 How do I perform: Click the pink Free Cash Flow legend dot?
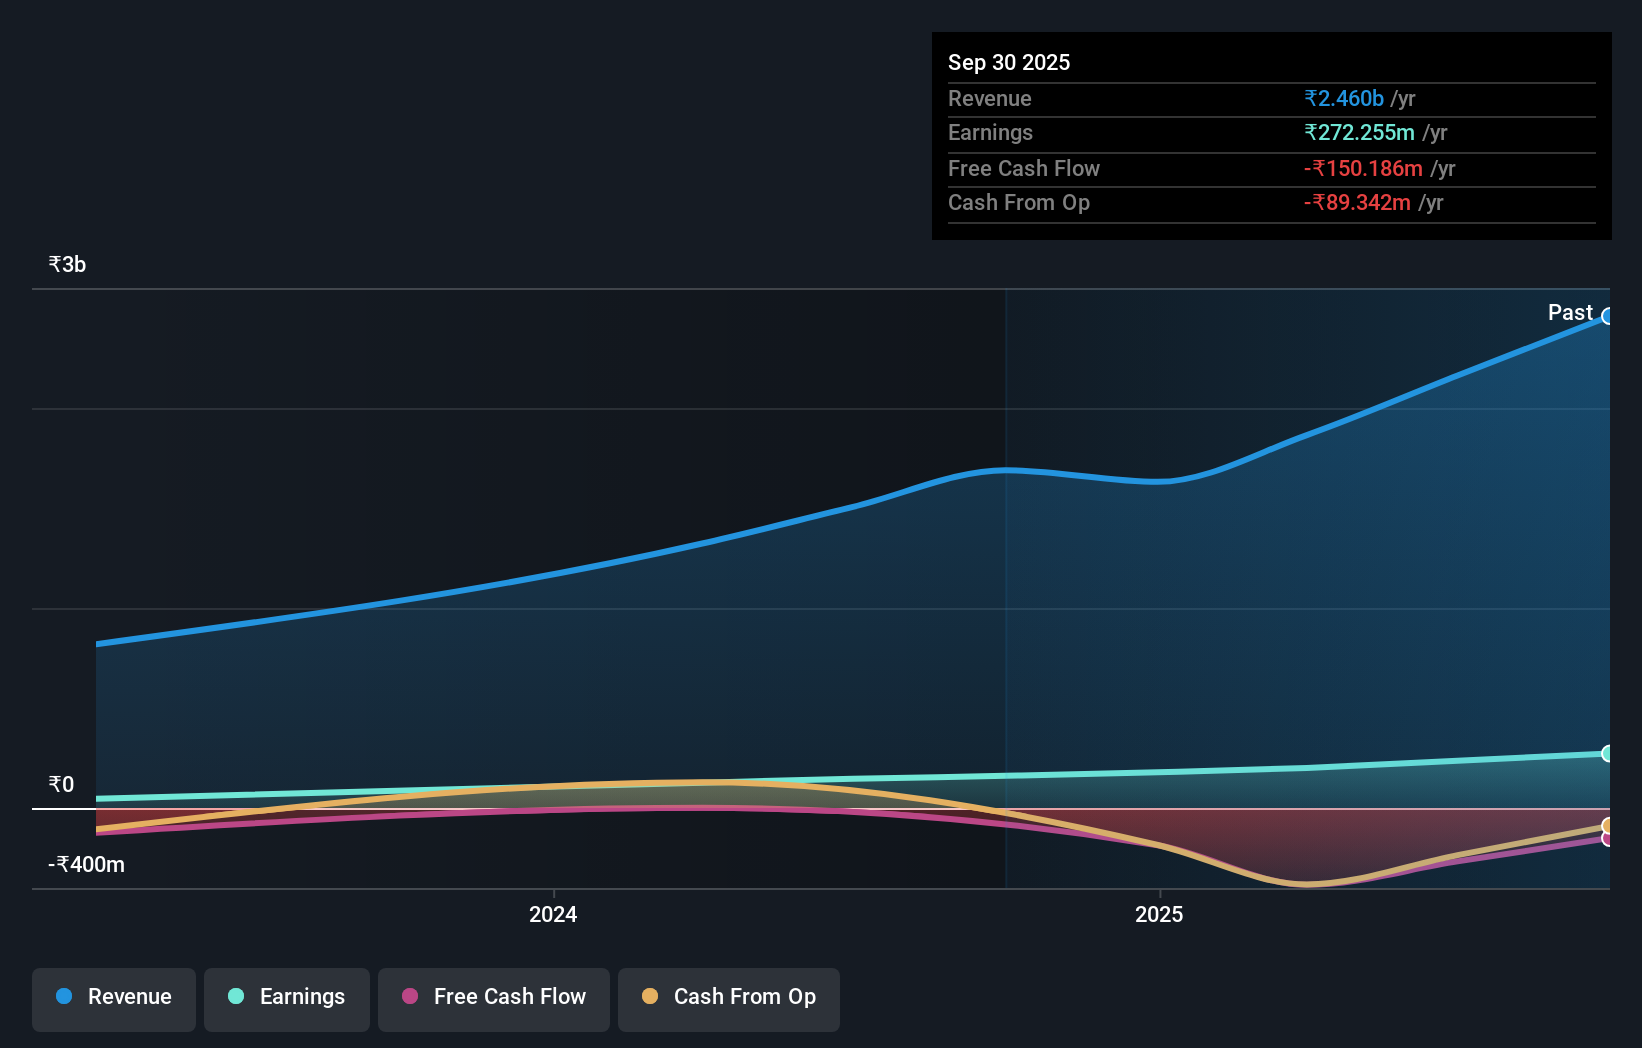pyautogui.click(x=409, y=996)
